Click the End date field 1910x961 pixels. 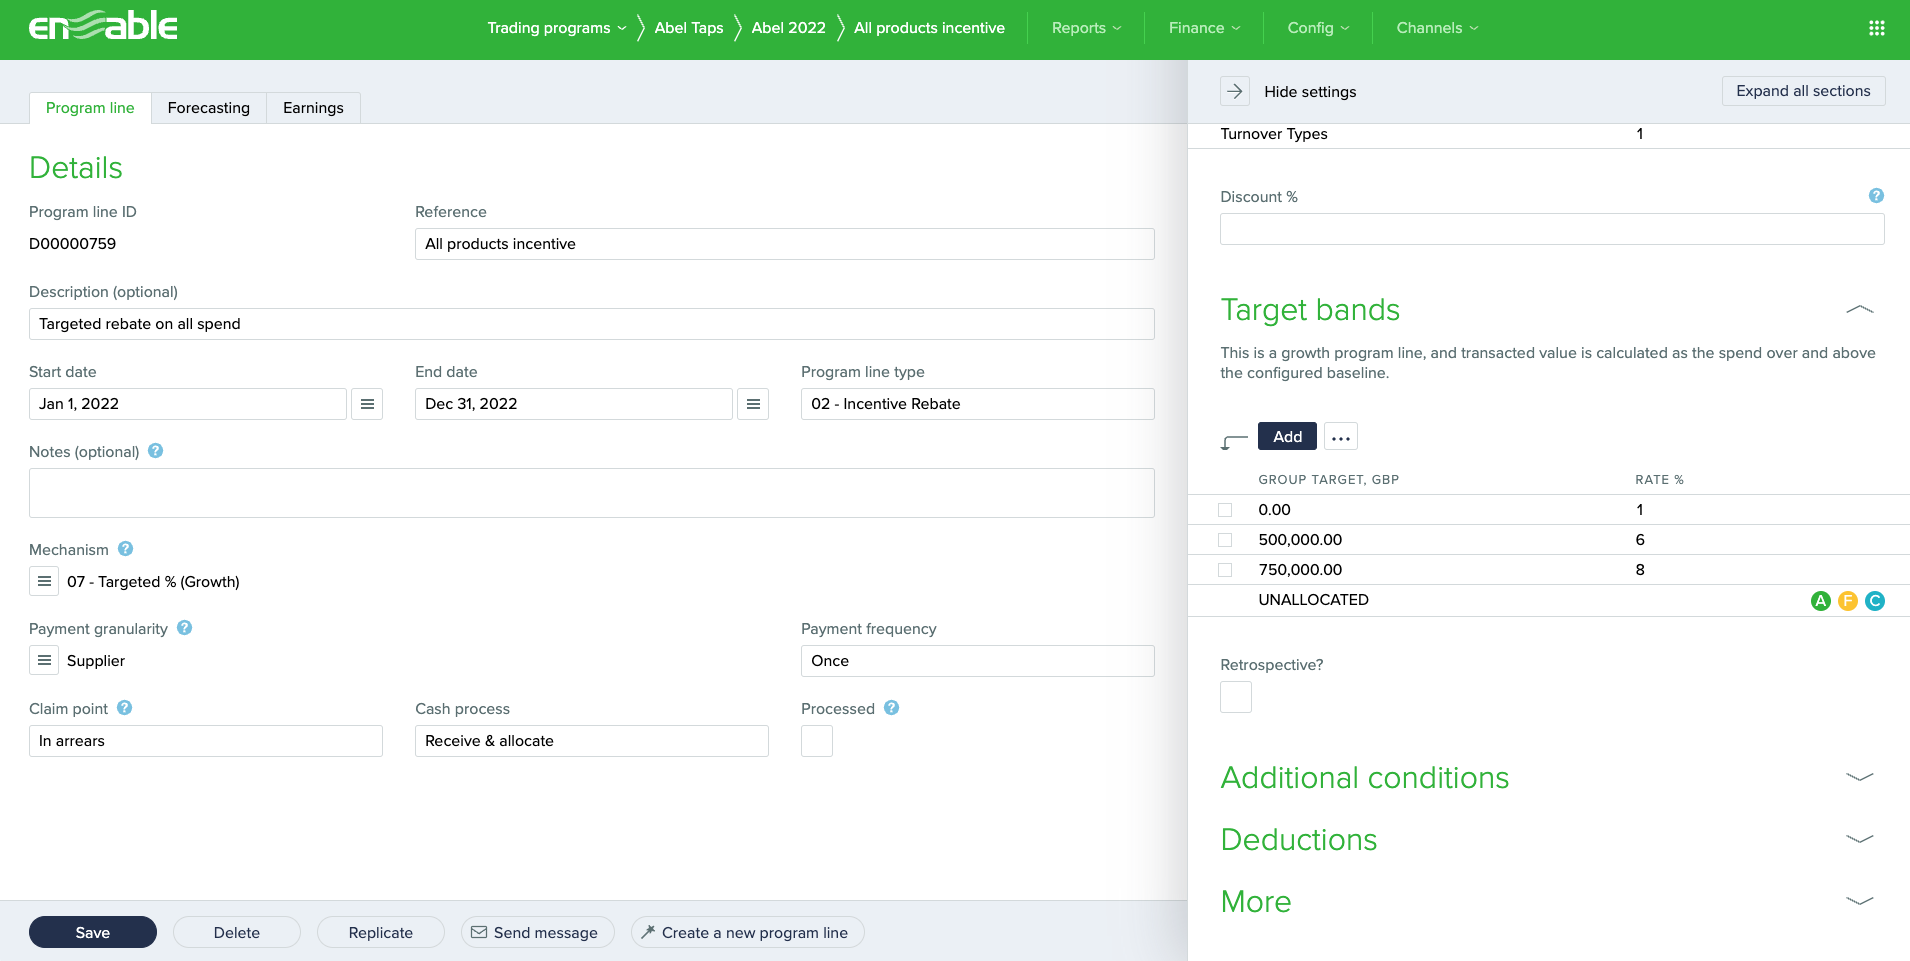point(574,404)
